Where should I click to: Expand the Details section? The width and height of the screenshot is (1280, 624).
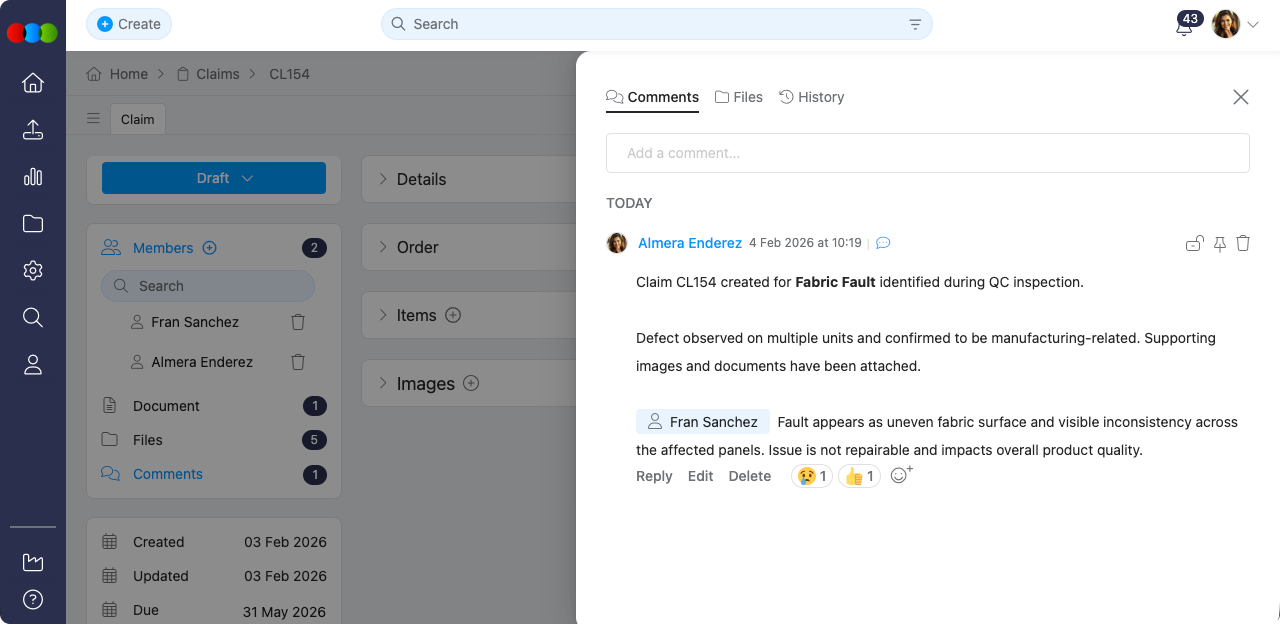(x=420, y=179)
